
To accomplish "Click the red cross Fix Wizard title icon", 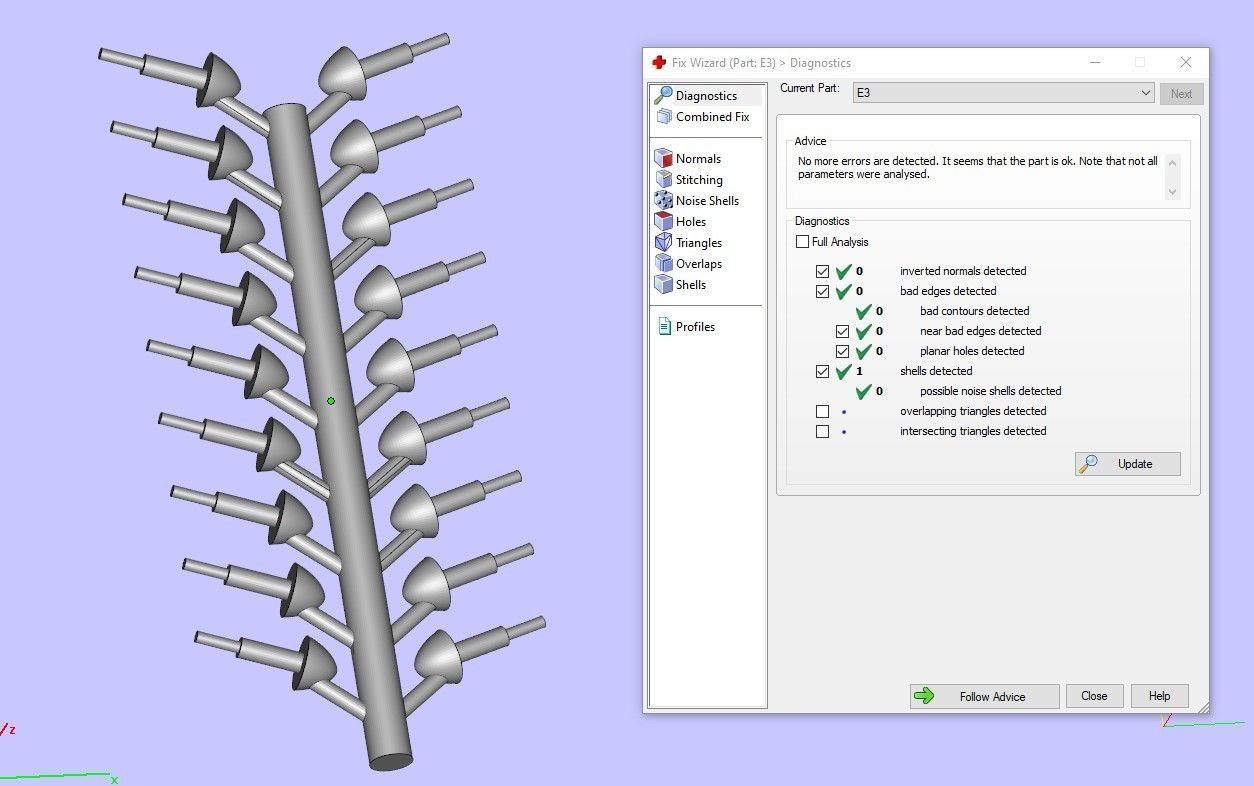I will point(659,62).
